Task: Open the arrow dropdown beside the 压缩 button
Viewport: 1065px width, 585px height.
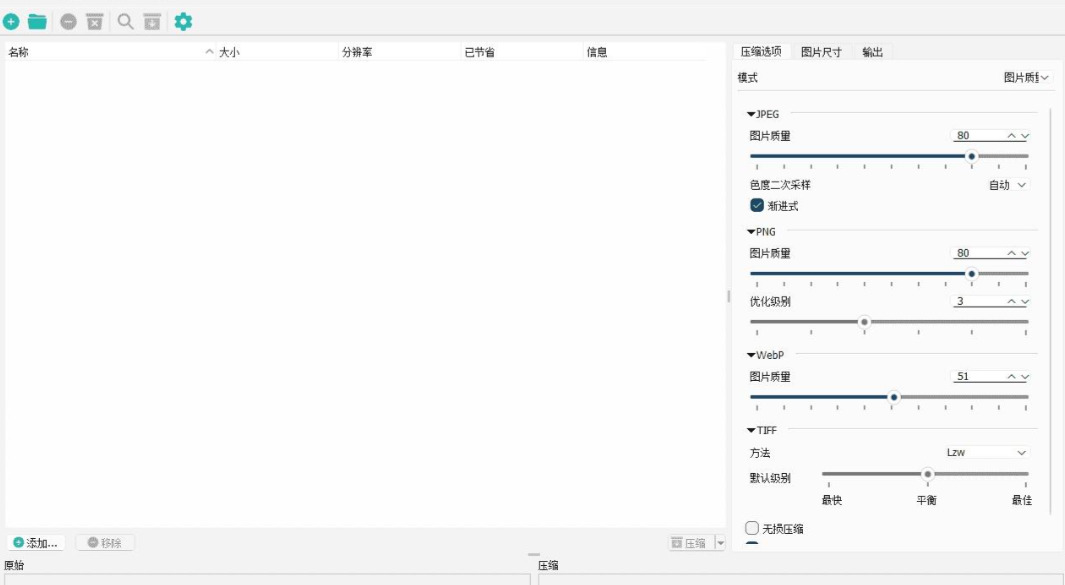Action: (x=720, y=543)
